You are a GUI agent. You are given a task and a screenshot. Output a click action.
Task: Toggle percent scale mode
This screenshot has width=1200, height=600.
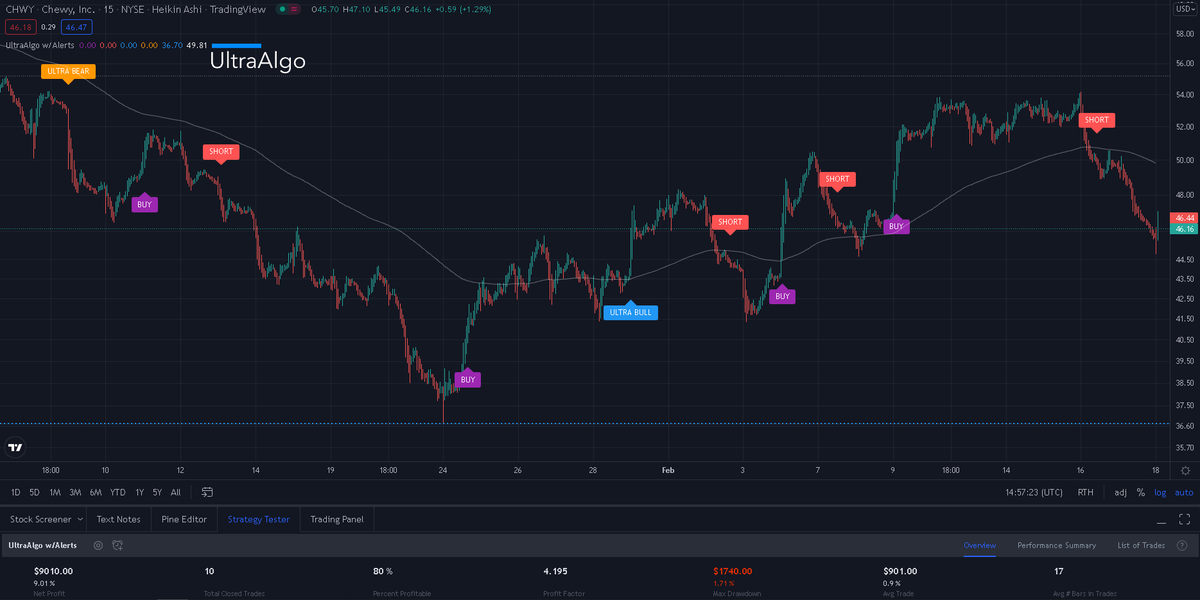coord(1140,492)
